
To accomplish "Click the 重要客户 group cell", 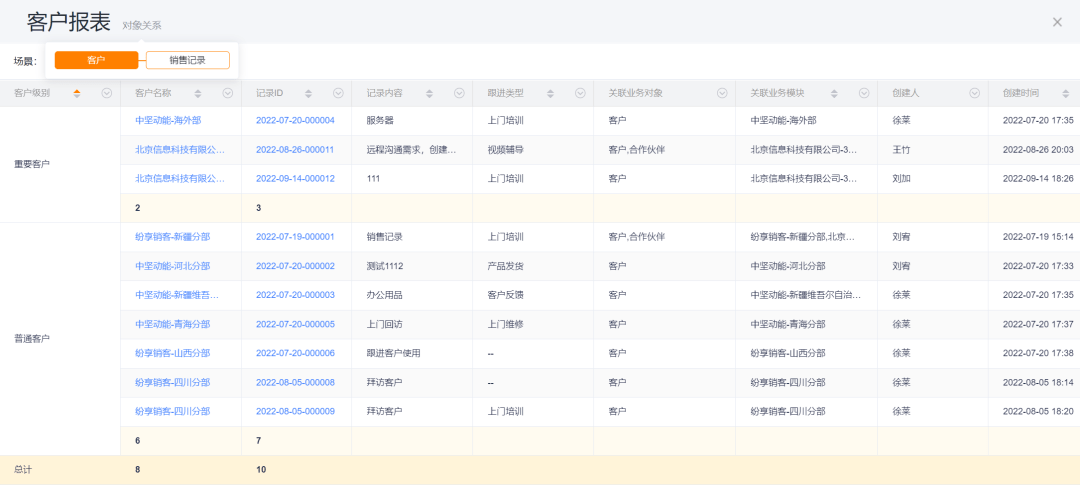I will (60, 164).
